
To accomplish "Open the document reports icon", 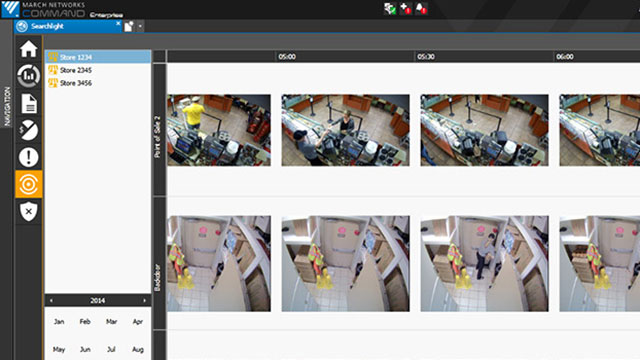I will tap(29, 103).
